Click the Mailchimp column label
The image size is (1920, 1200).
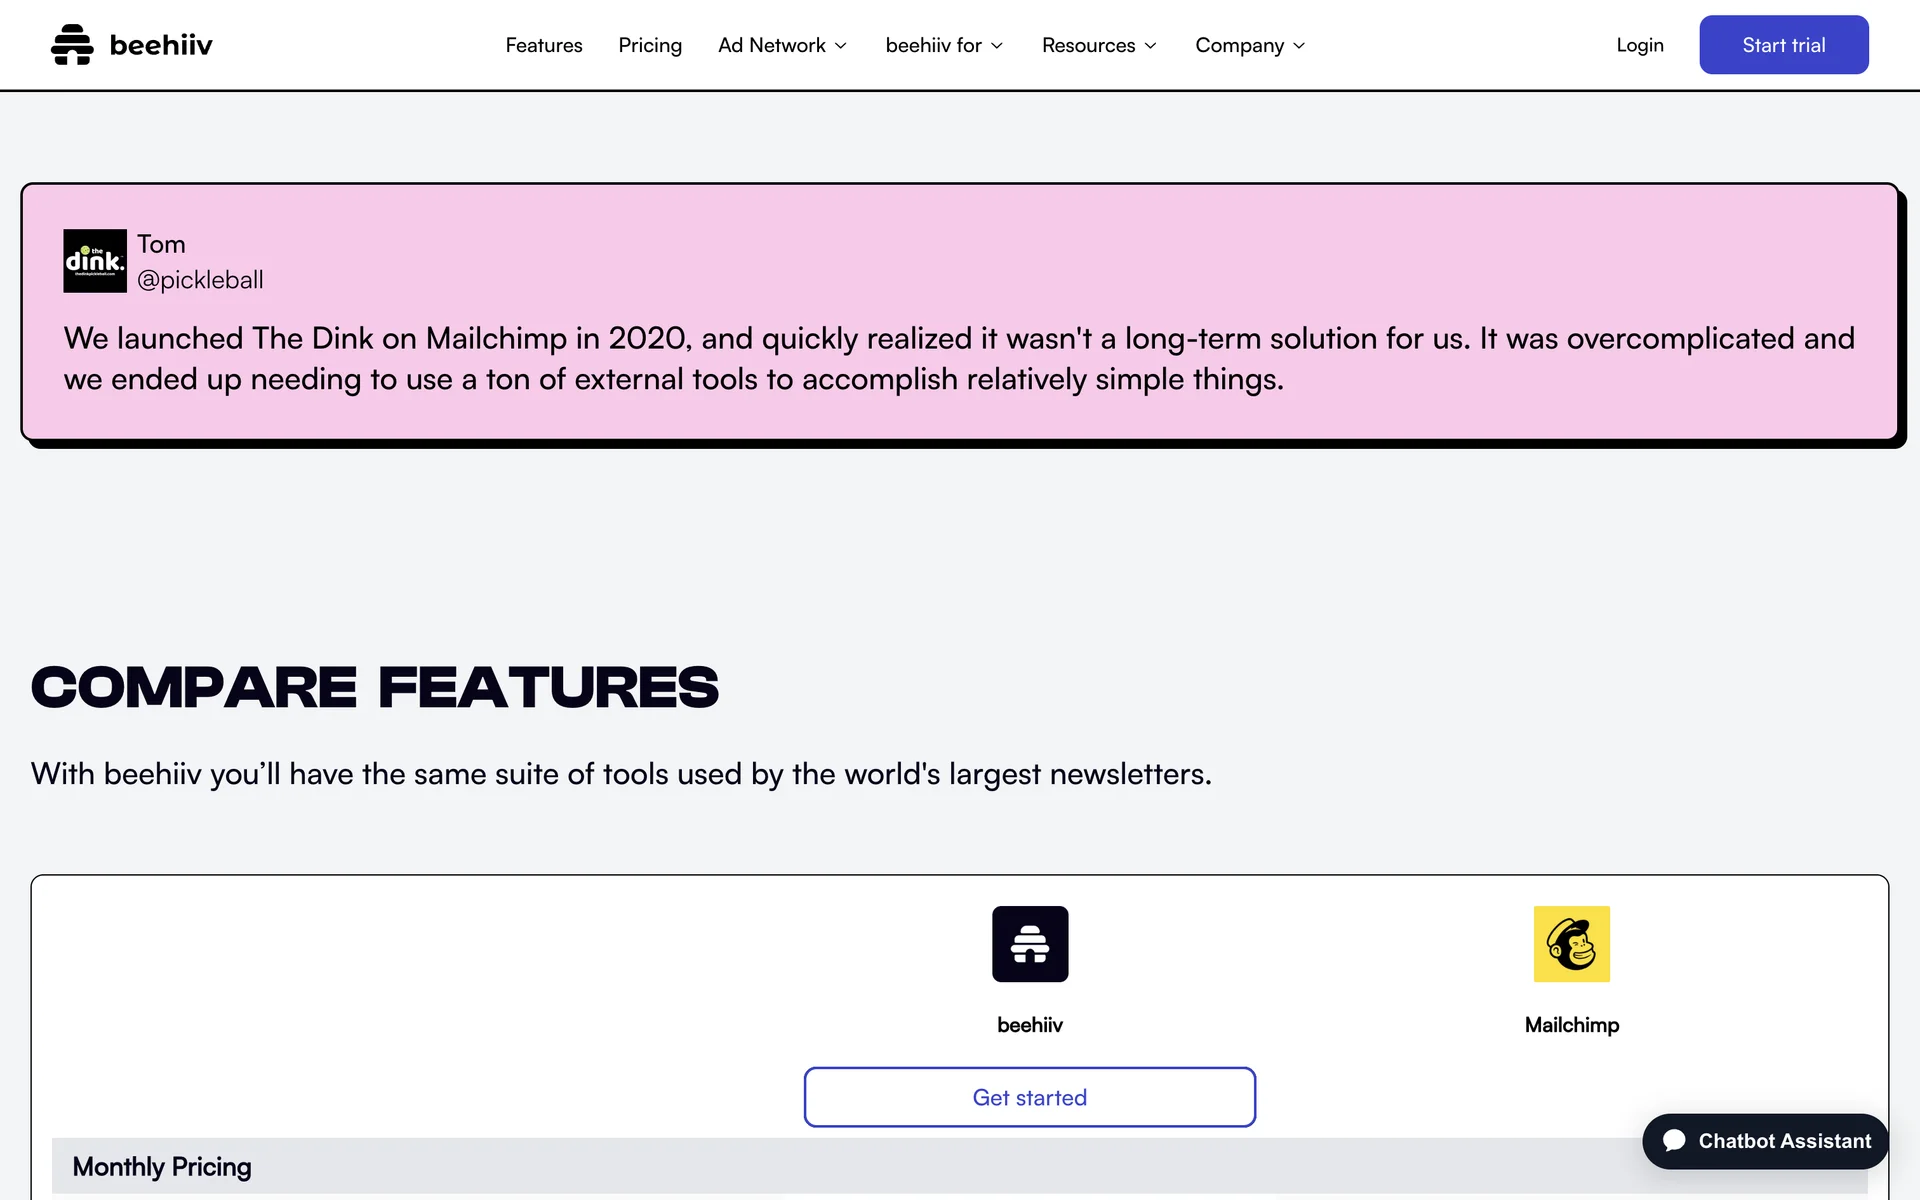click(x=1571, y=1025)
